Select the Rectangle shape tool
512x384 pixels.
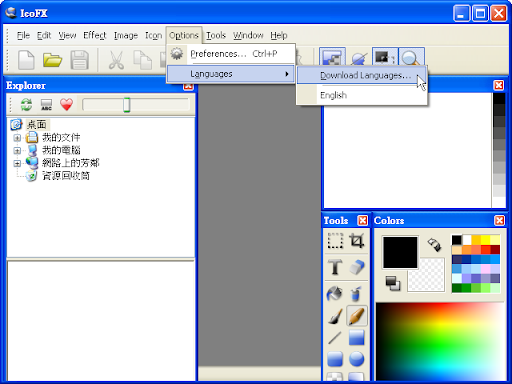pyautogui.click(x=356, y=338)
